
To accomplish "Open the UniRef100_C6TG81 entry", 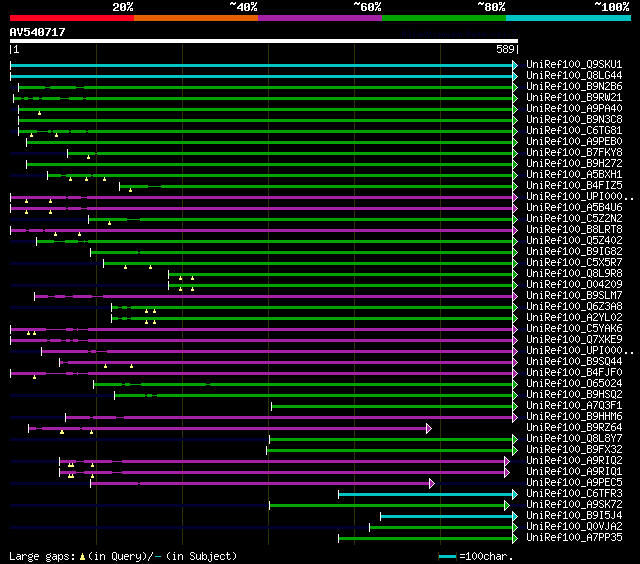I will coord(574,131).
